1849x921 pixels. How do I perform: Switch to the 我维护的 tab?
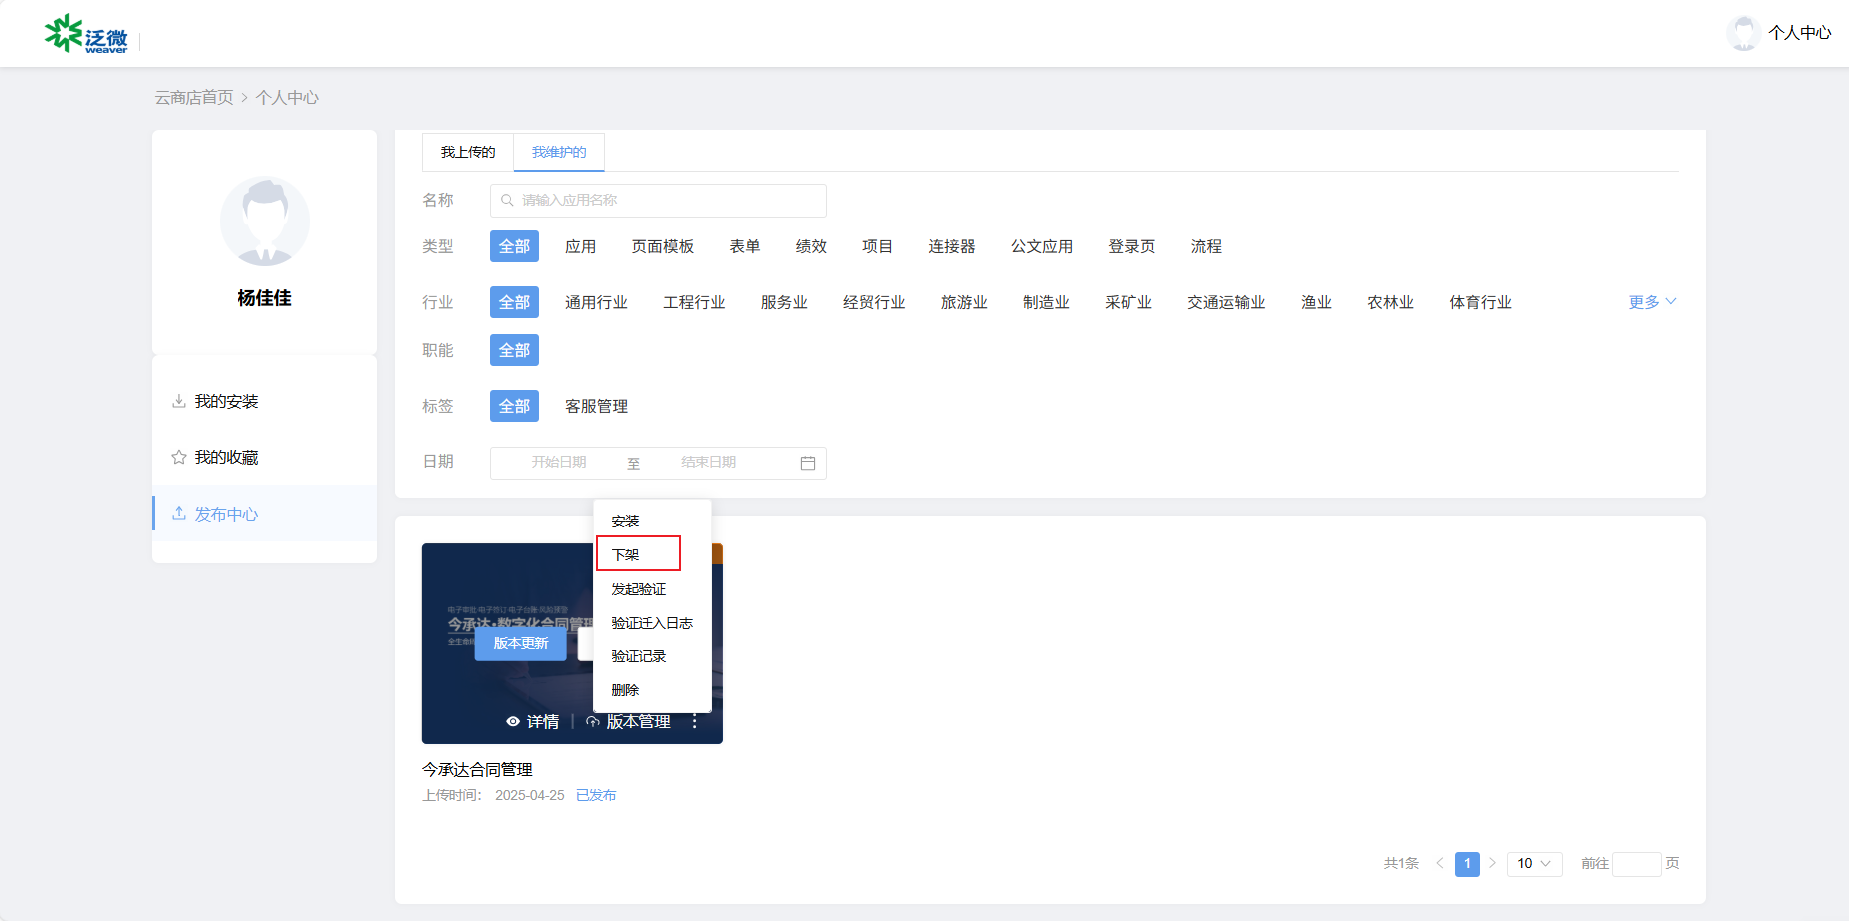pos(559,152)
